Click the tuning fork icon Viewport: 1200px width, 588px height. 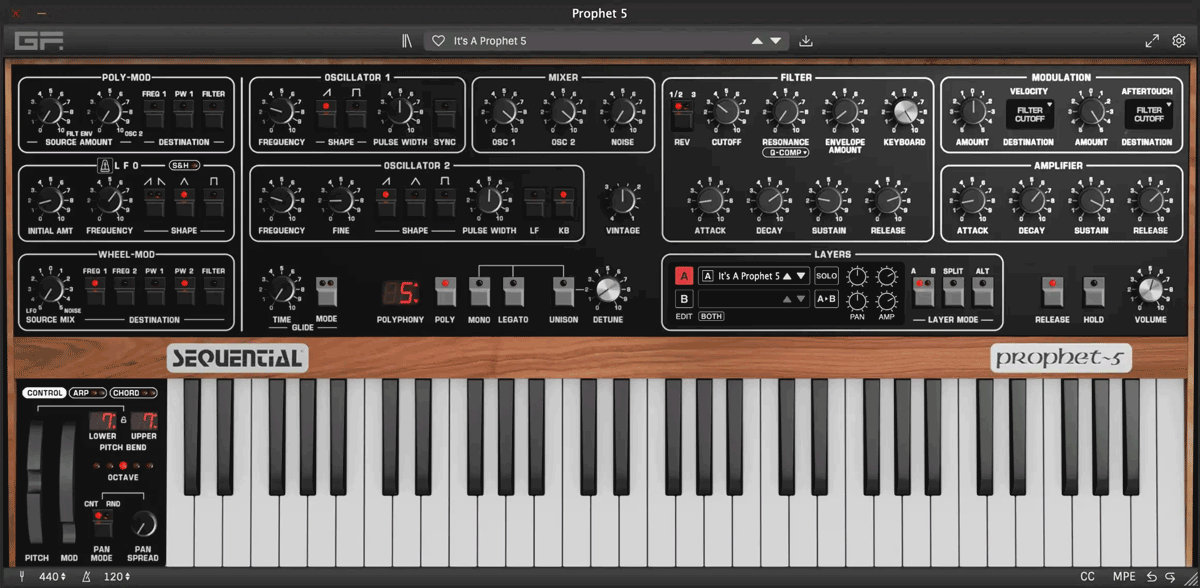(x=23, y=577)
